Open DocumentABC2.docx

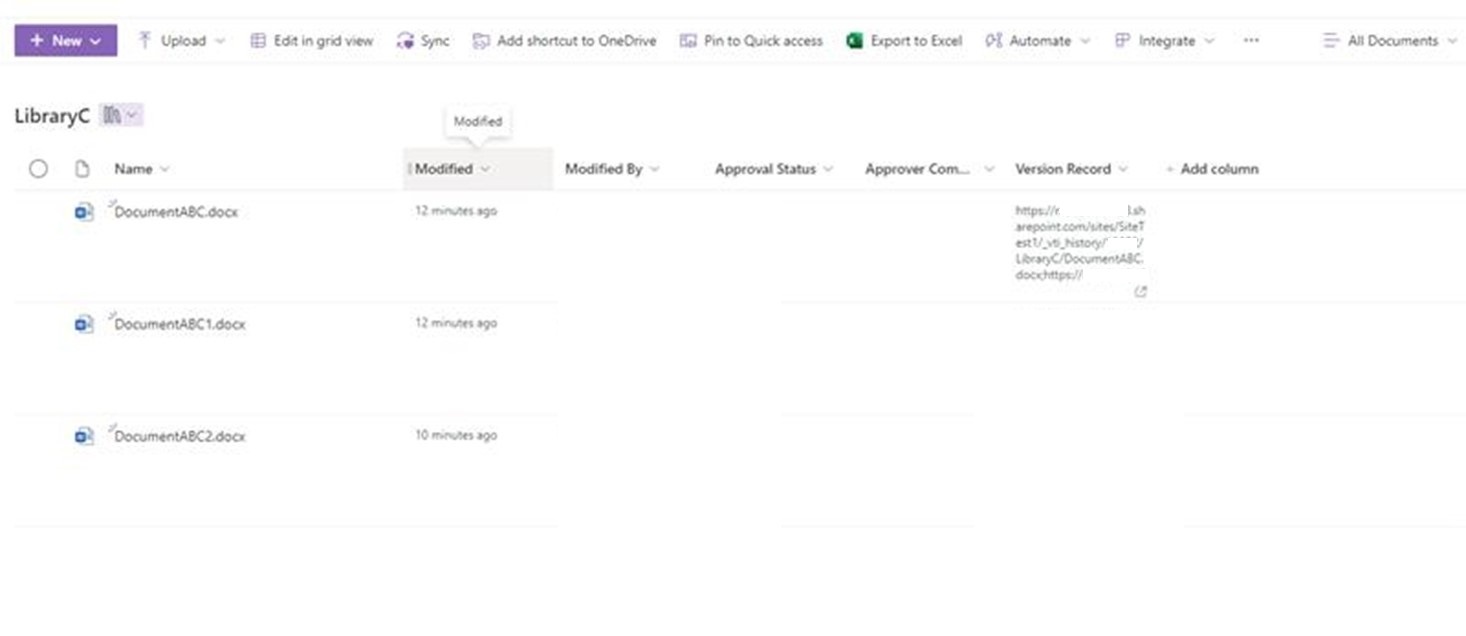coord(180,436)
